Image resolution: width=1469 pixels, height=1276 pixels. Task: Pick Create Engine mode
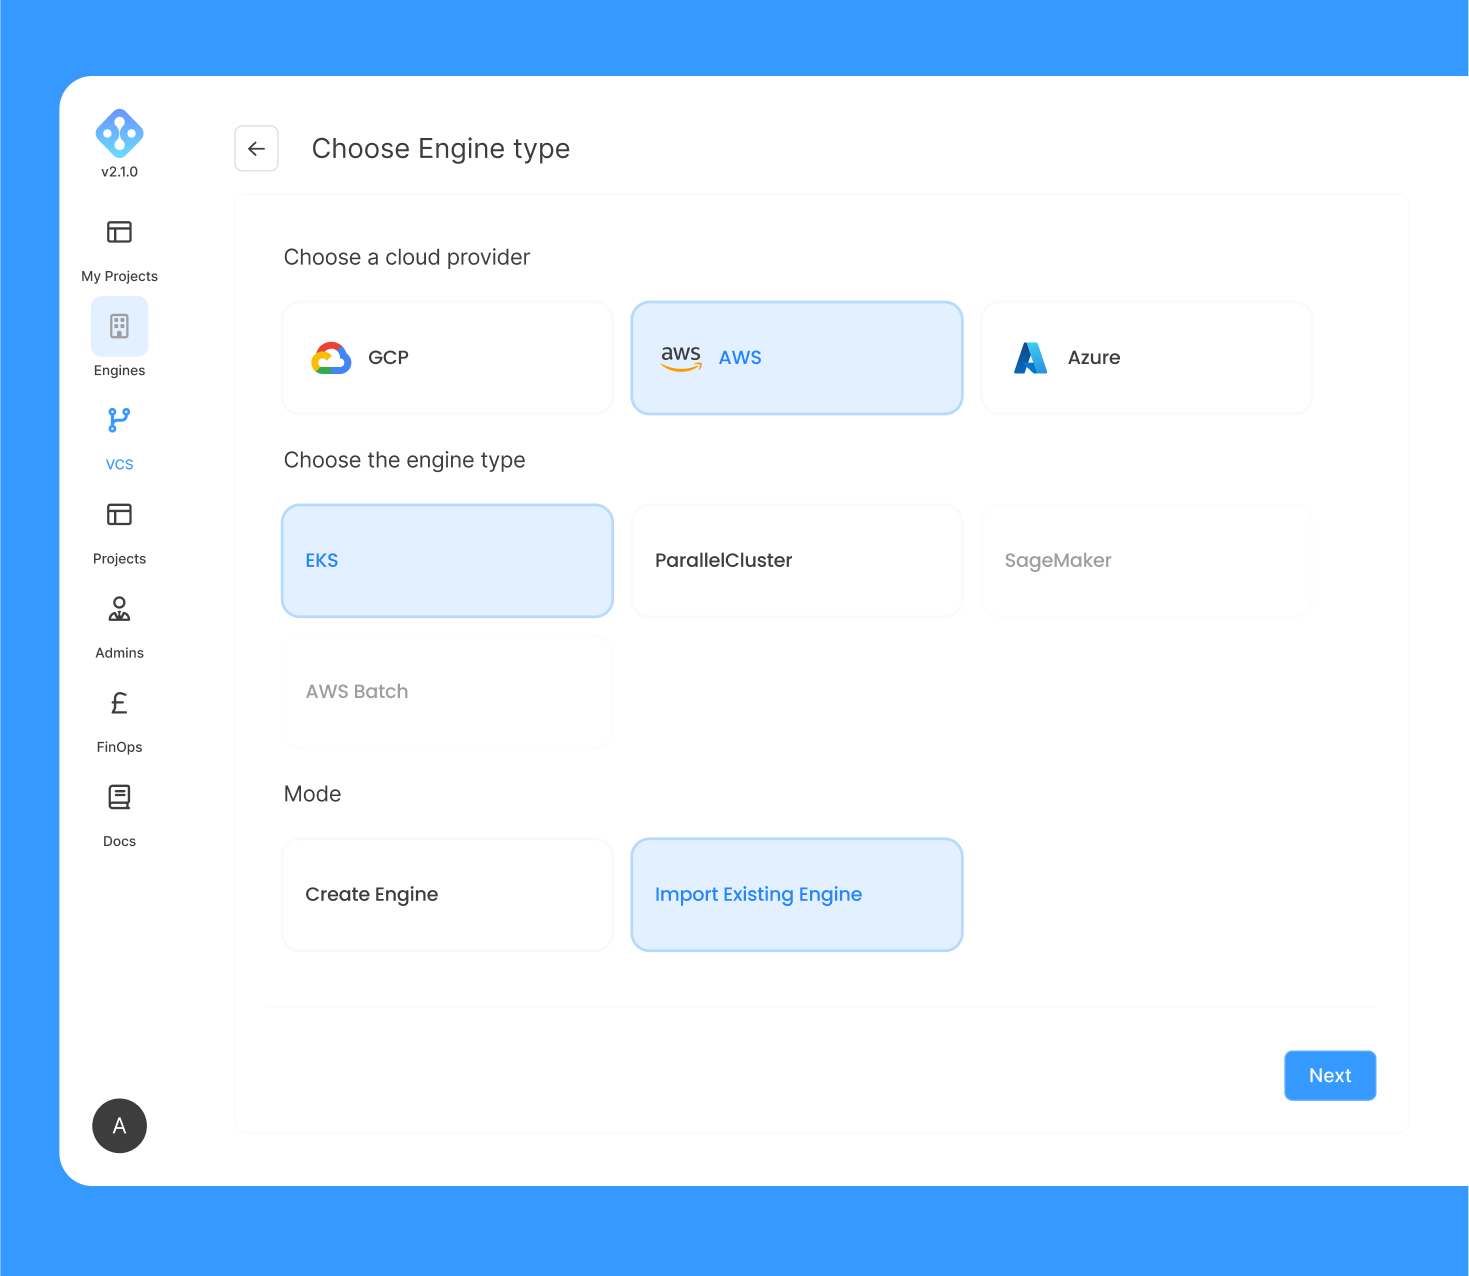click(x=447, y=895)
